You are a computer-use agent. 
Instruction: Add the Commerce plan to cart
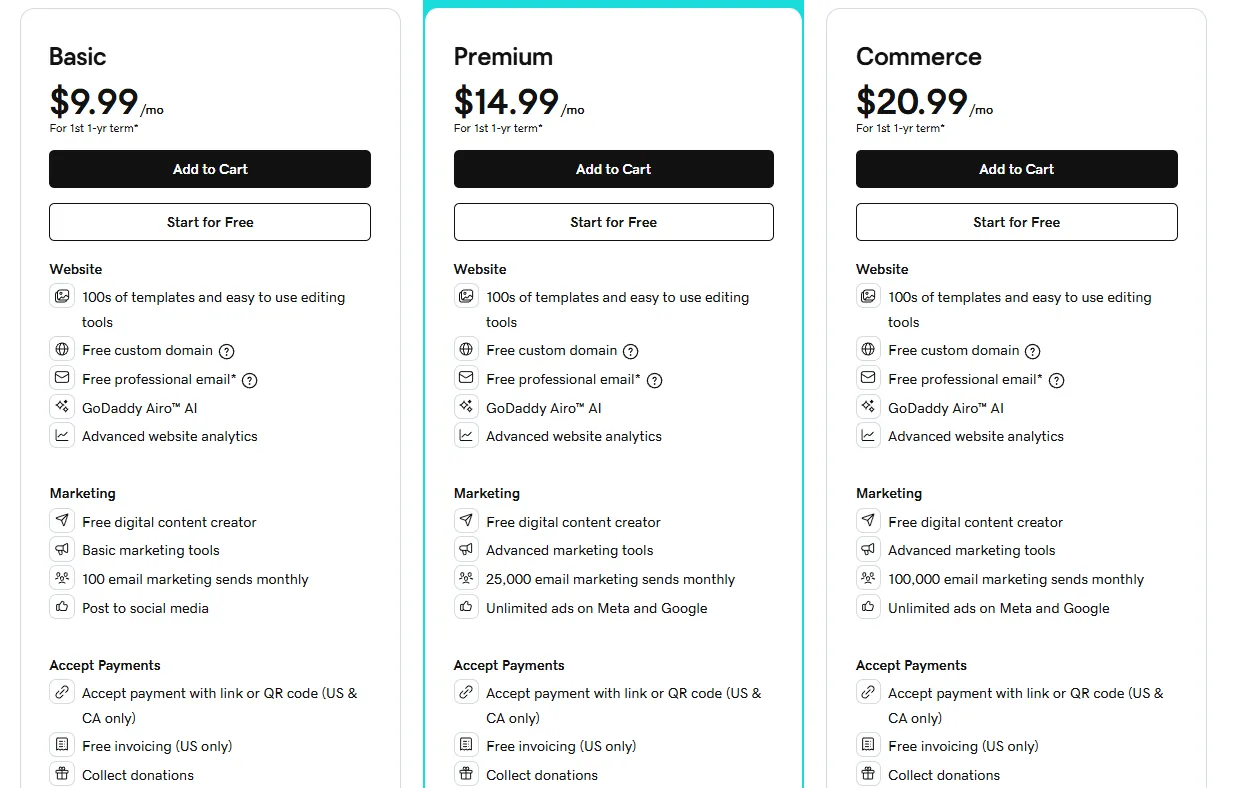tap(1016, 169)
